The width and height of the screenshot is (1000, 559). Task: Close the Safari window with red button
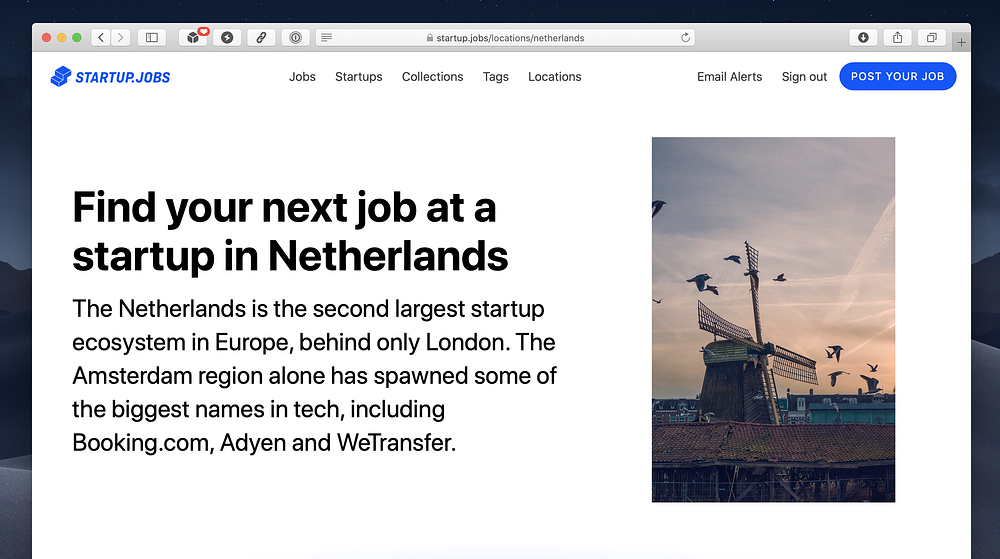(47, 38)
